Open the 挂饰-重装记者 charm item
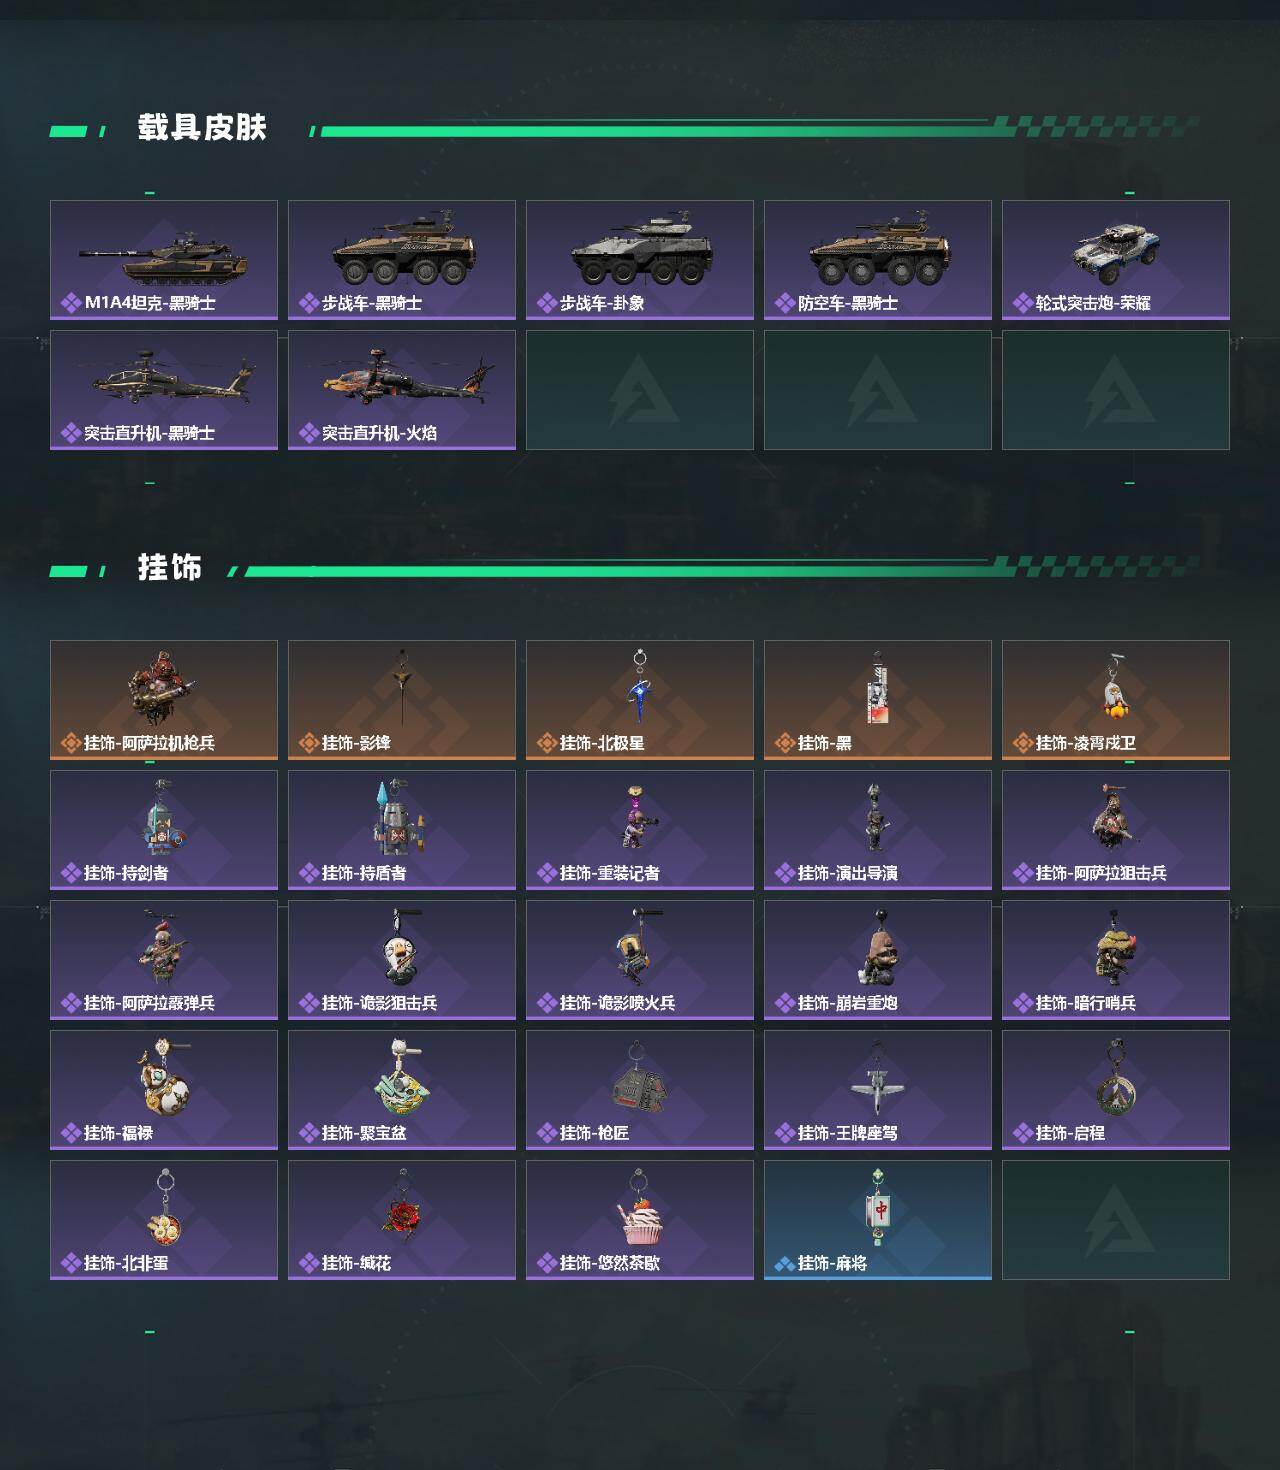This screenshot has height=1470, width=1280. click(x=640, y=830)
